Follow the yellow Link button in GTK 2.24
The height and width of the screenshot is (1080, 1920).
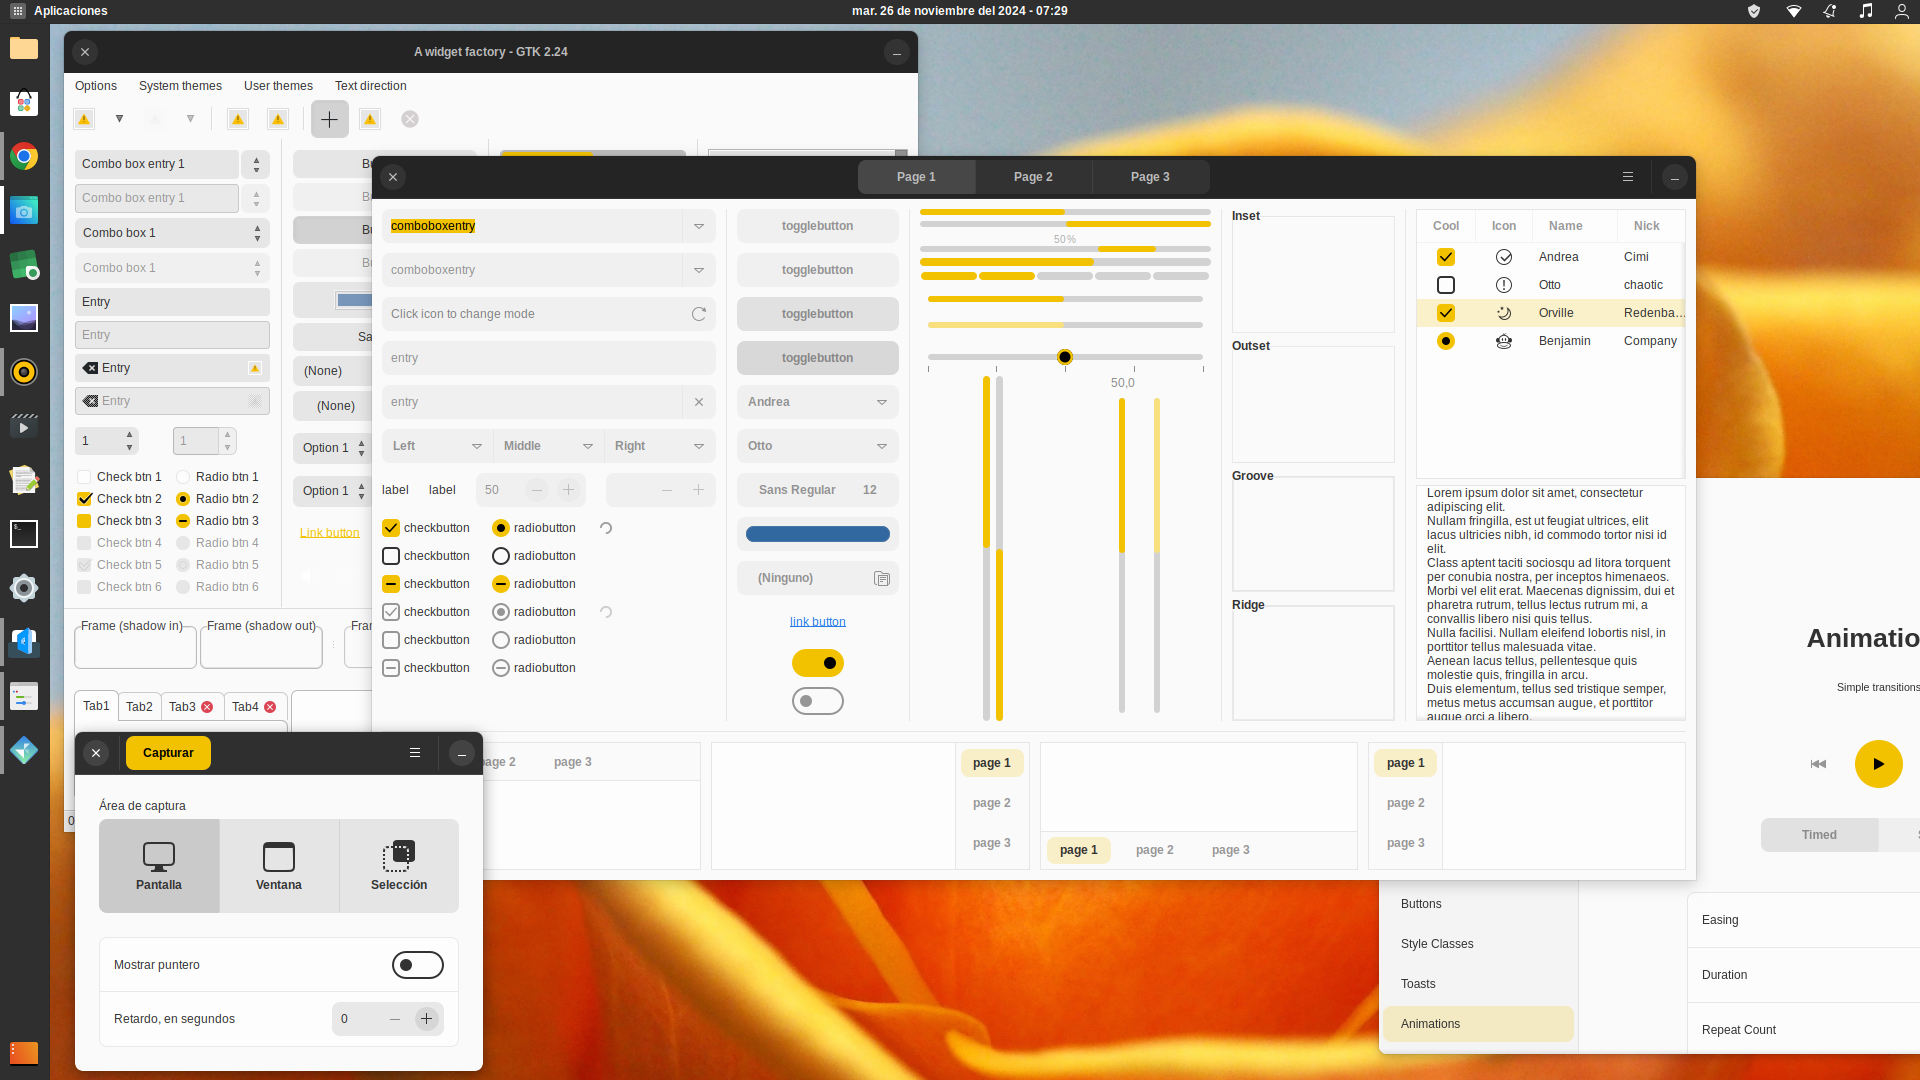pos(330,533)
